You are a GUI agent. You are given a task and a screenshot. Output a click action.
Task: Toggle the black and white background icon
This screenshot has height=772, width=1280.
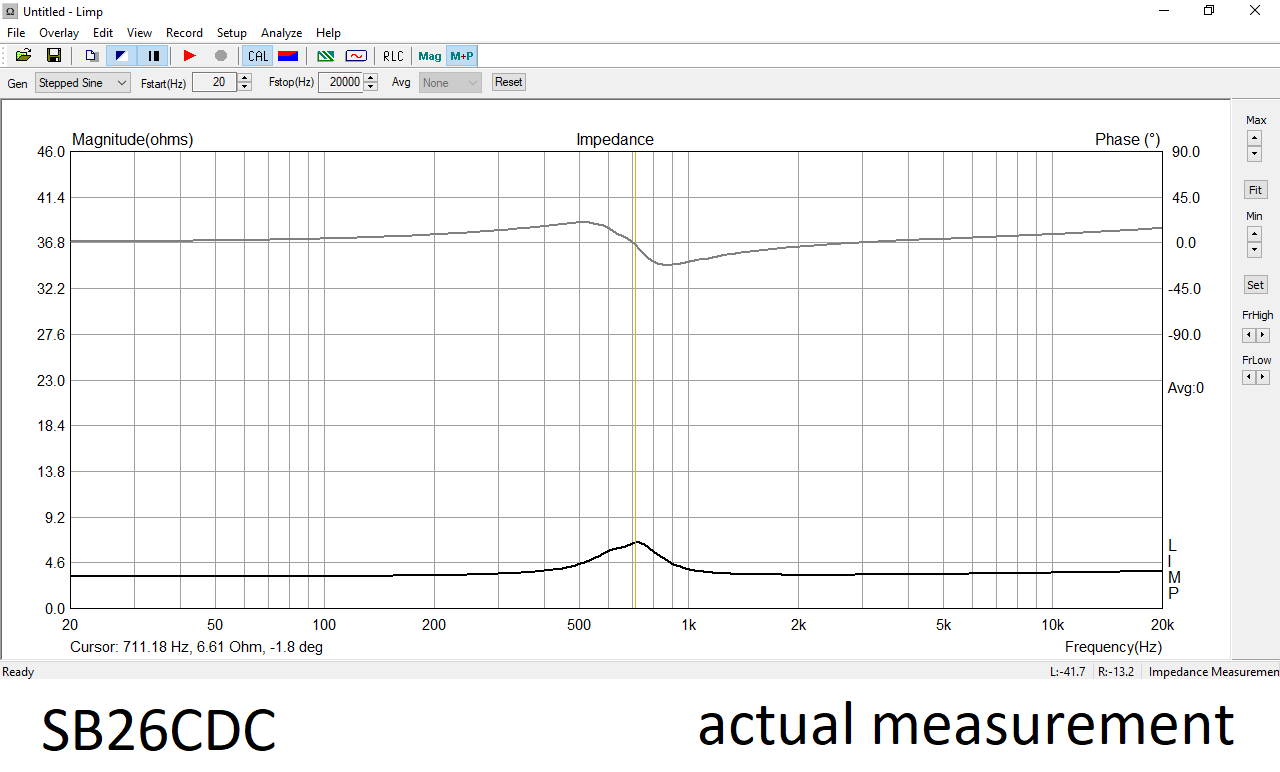click(x=121, y=56)
